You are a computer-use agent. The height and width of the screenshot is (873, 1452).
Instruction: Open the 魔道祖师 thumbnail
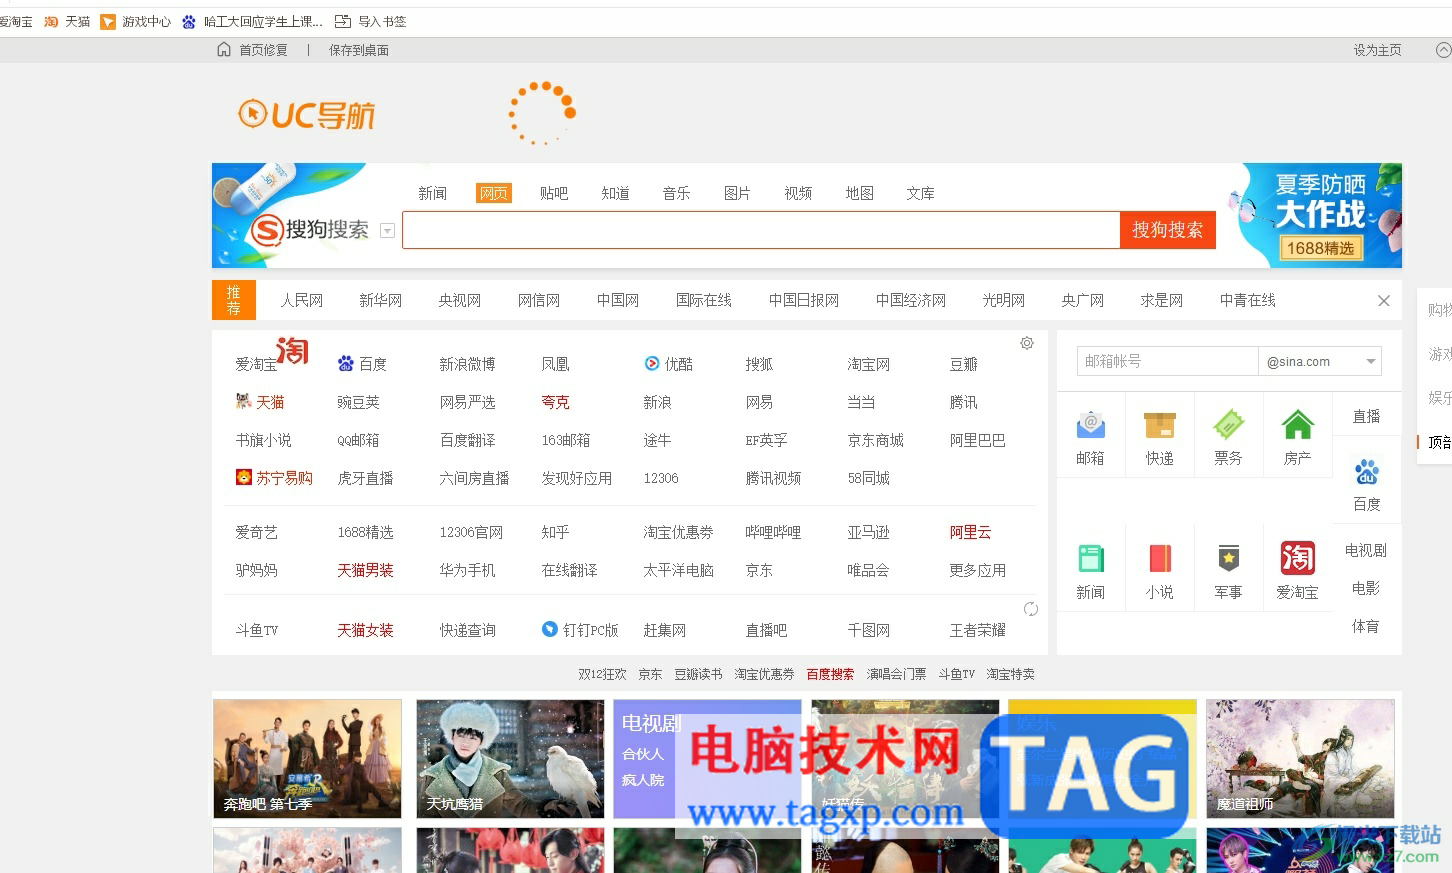1300,759
